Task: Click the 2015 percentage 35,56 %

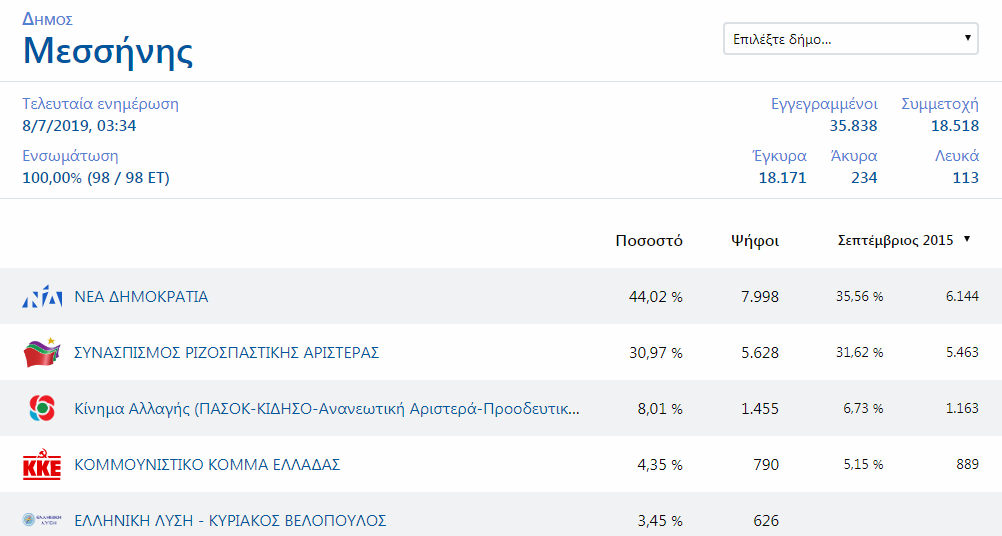Action: [859, 297]
